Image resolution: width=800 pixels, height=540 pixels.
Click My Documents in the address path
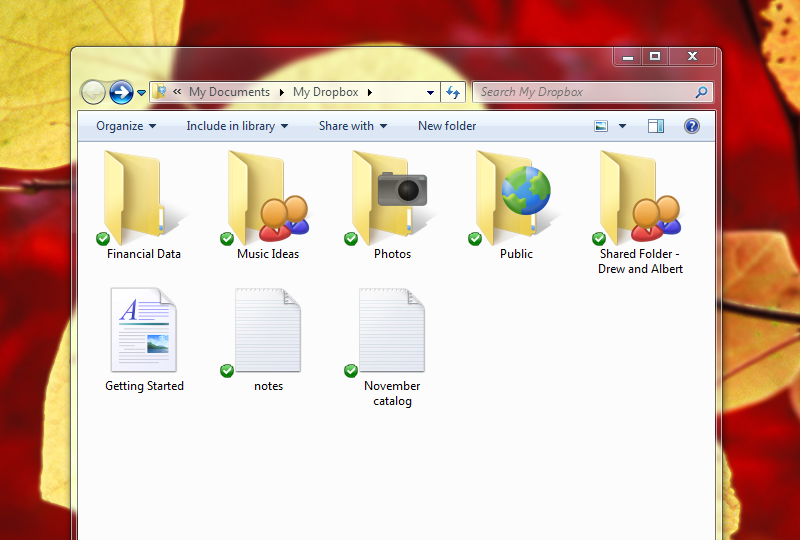tap(229, 92)
